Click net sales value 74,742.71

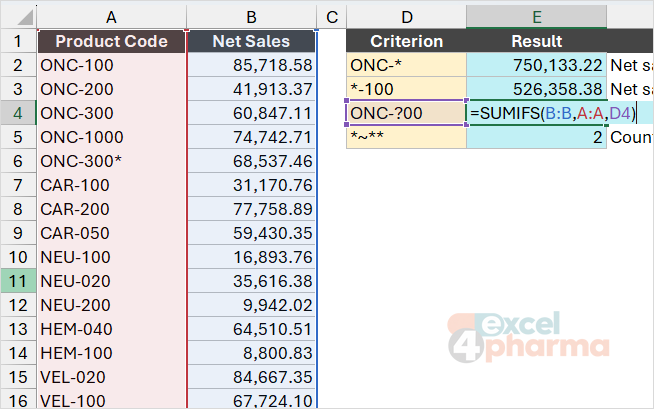[x=252, y=137]
